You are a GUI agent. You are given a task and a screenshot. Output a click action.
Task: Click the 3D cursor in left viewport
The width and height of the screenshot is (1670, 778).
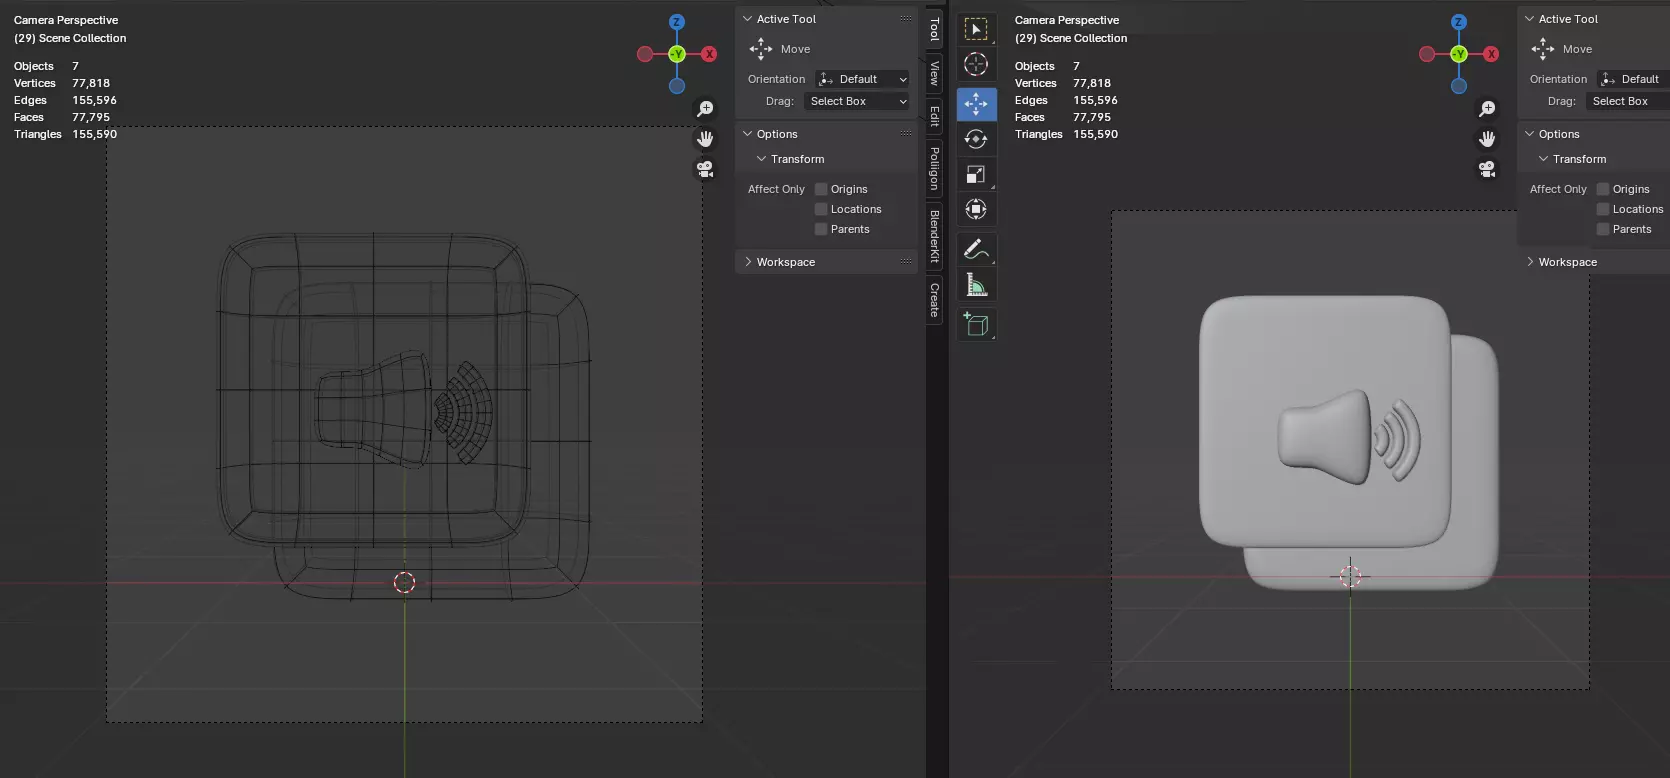(404, 582)
